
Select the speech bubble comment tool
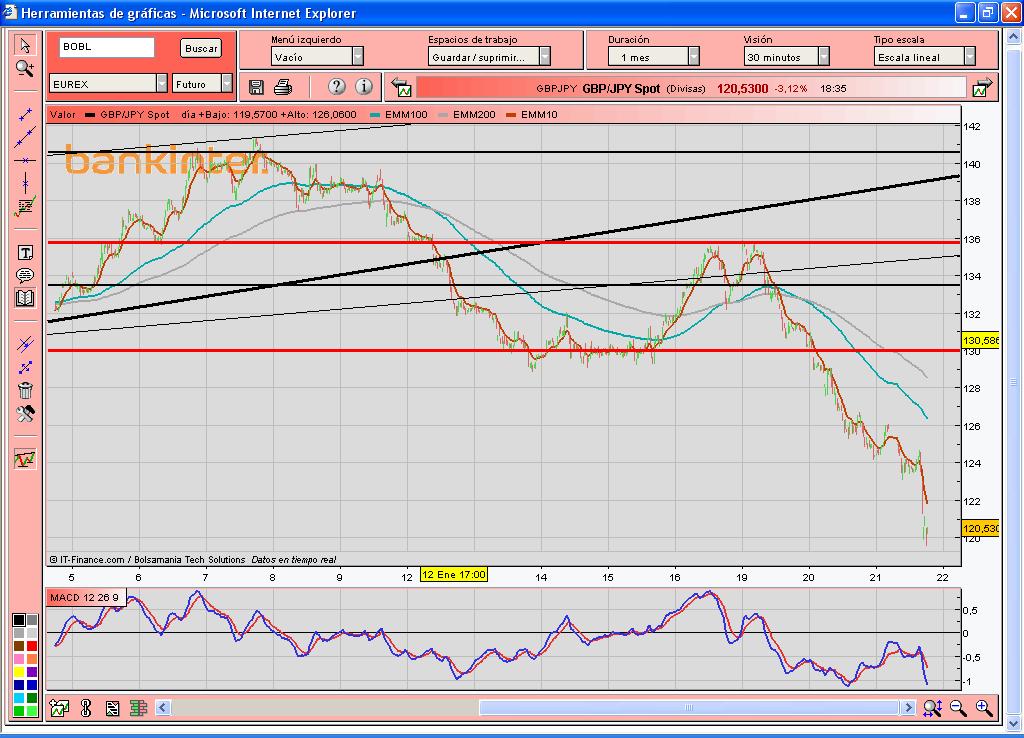coord(25,276)
